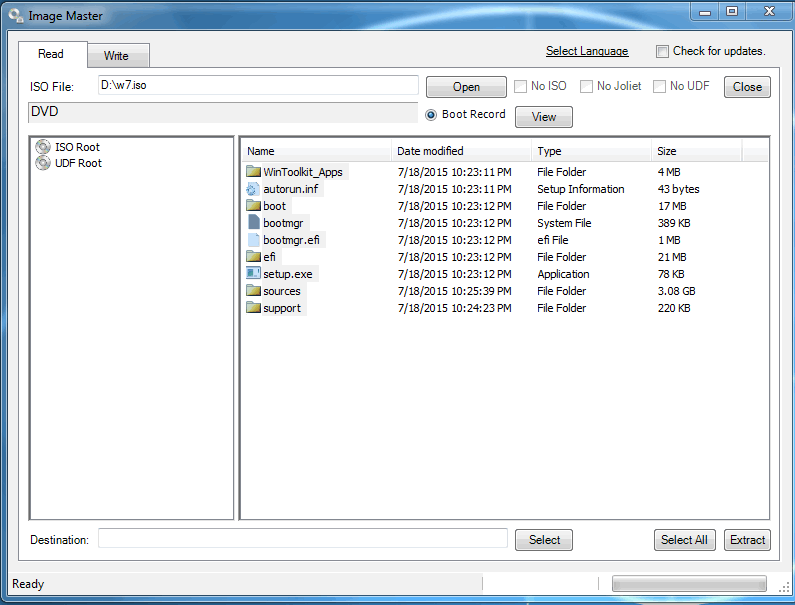This screenshot has width=795, height=605.
Task: Switch to the Read tab
Action: [x=51, y=54]
